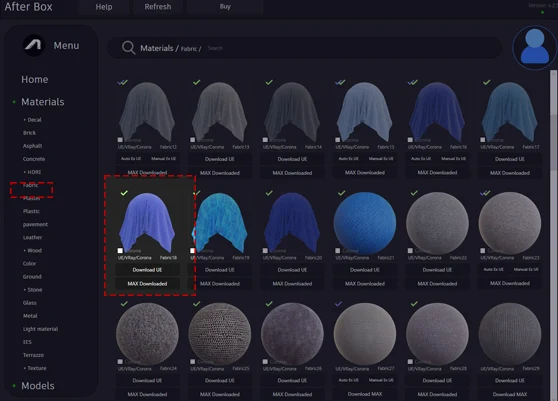Click Manual Ex UE for Fabric15
558x401 pixels.
click(381, 159)
